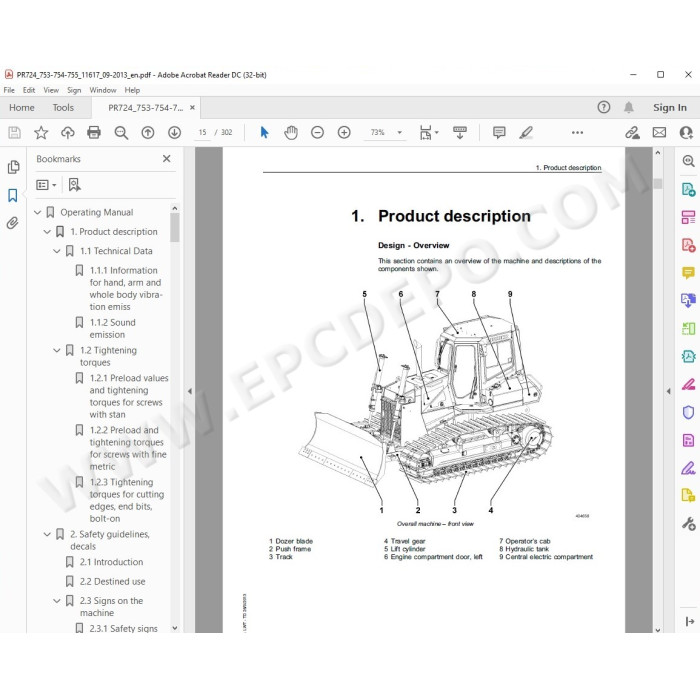Print the document
Viewport: 700px width, 700px height.
click(x=94, y=133)
